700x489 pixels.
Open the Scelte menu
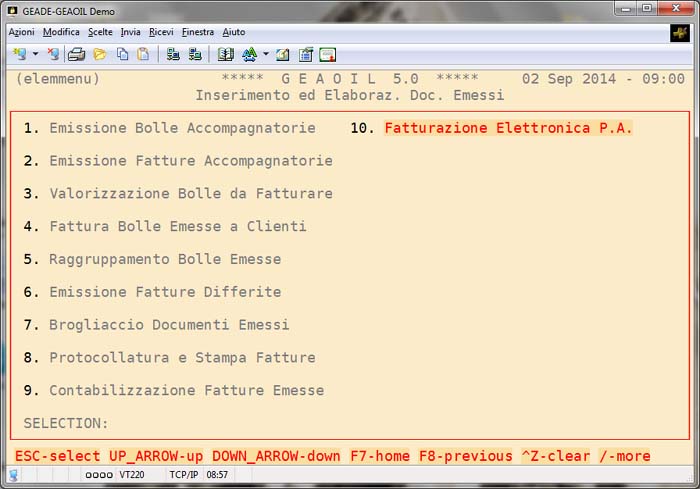click(x=100, y=32)
